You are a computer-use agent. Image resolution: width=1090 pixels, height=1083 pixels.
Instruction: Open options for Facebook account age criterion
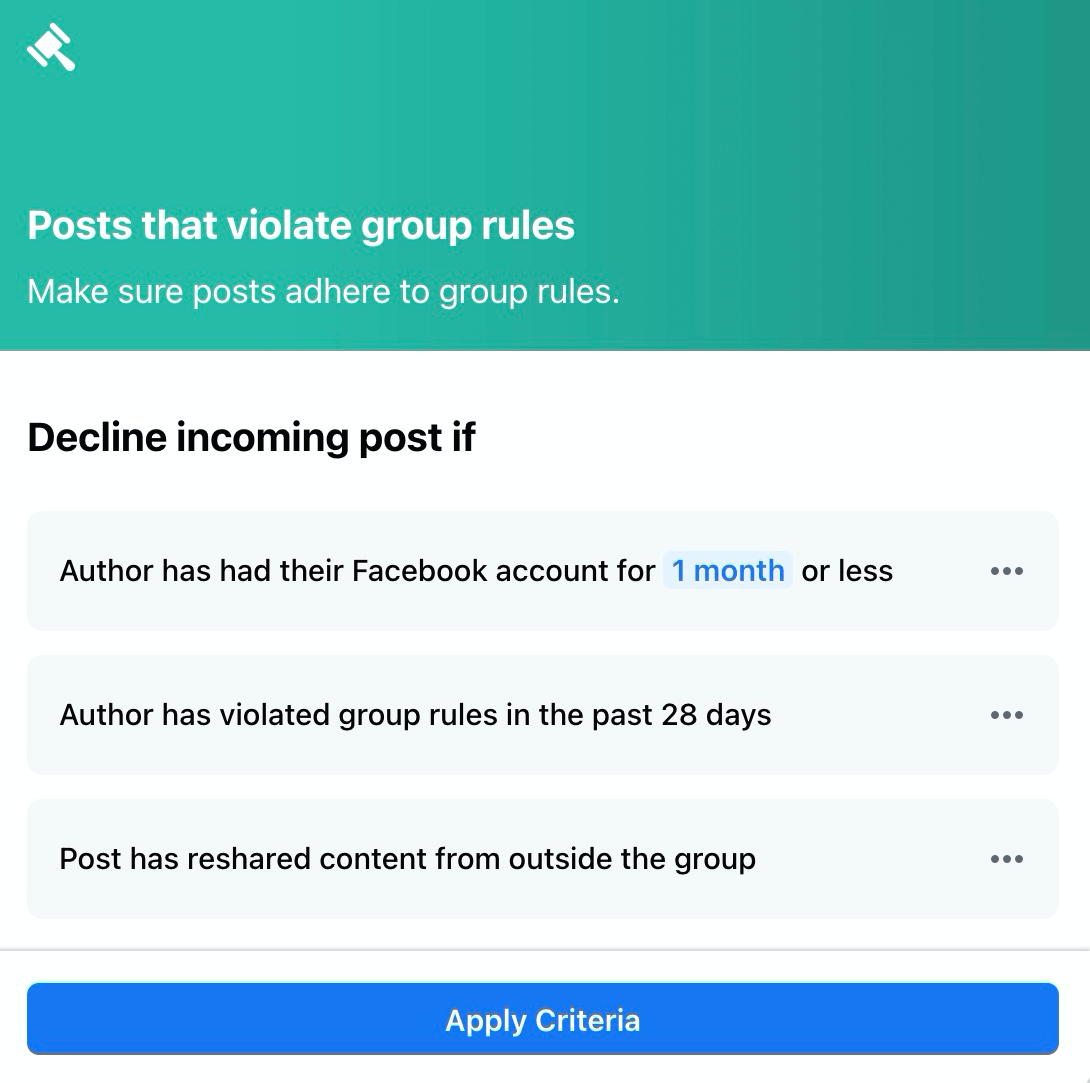pyautogui.click(x=1007, y=571)
